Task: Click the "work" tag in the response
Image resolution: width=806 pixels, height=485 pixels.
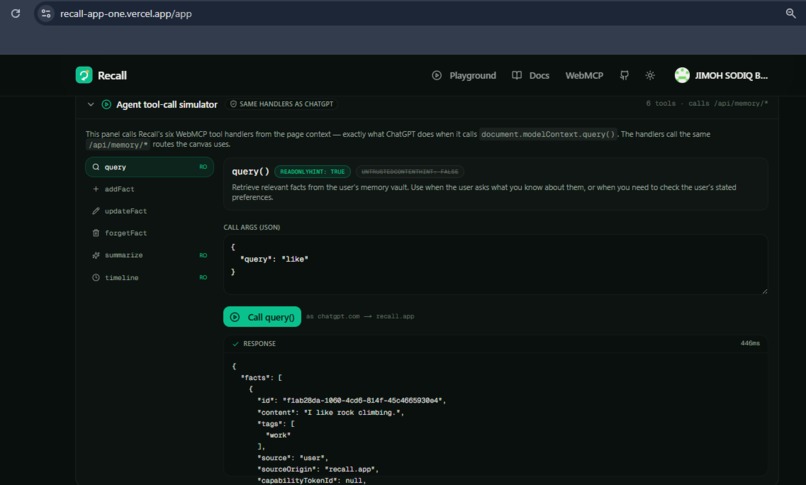Action: click(278, 435)
